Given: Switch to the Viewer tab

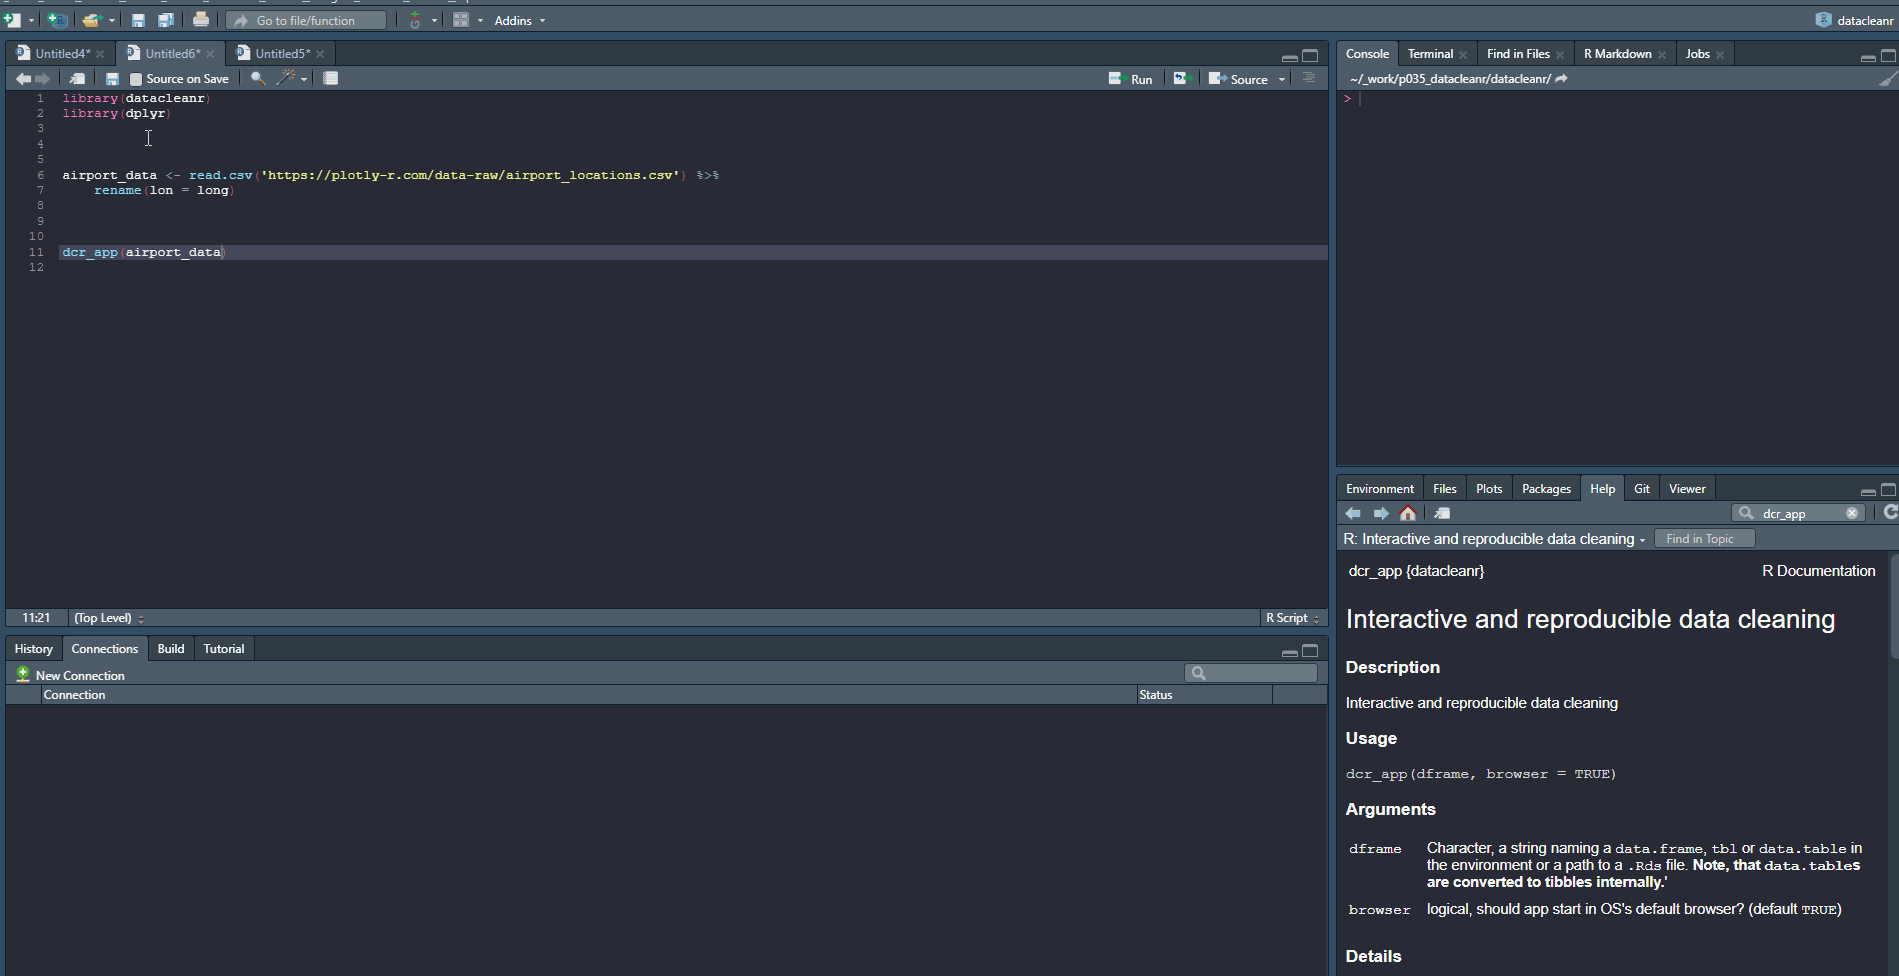Looking at the screenshot, I should (1687, 489).
